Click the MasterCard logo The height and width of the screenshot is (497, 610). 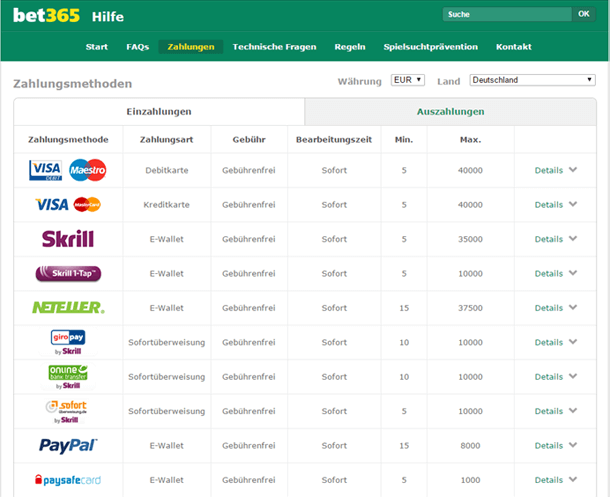click(x=87, y=205)
